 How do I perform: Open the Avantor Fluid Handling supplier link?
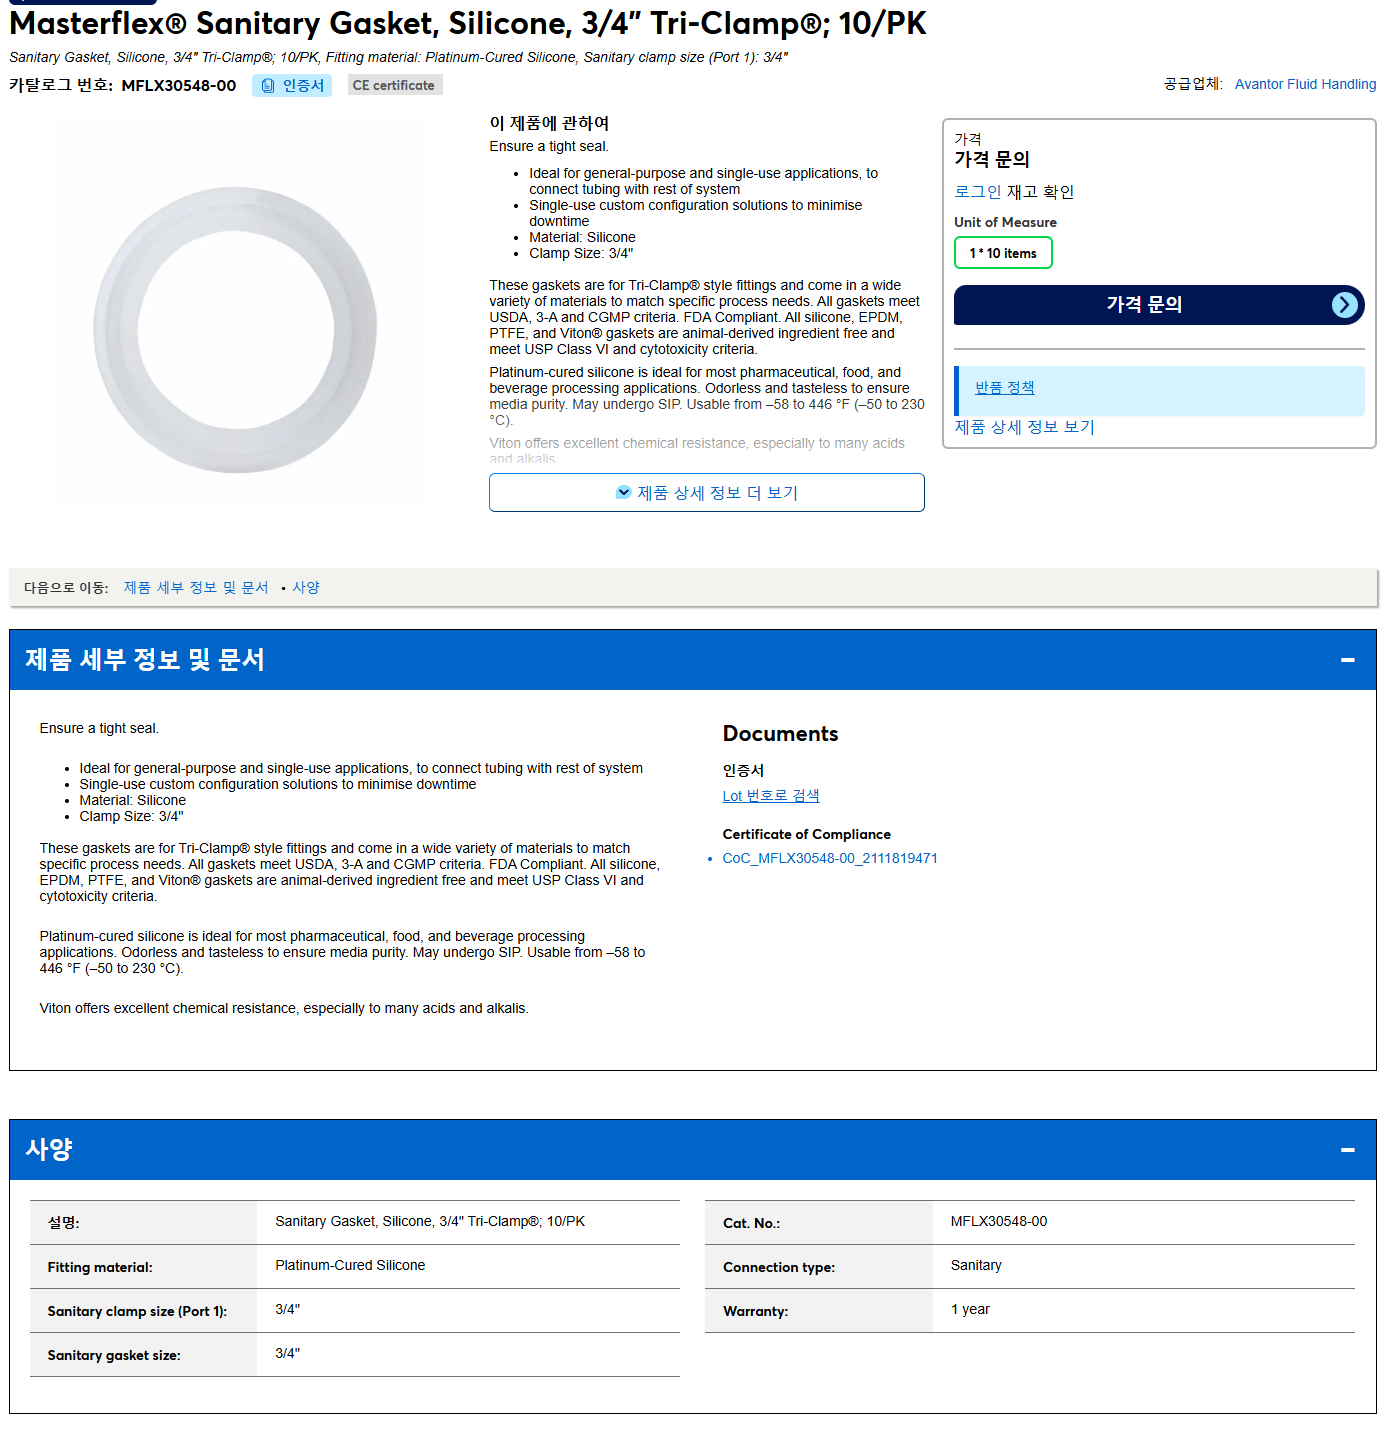[x=1305, y=84]
